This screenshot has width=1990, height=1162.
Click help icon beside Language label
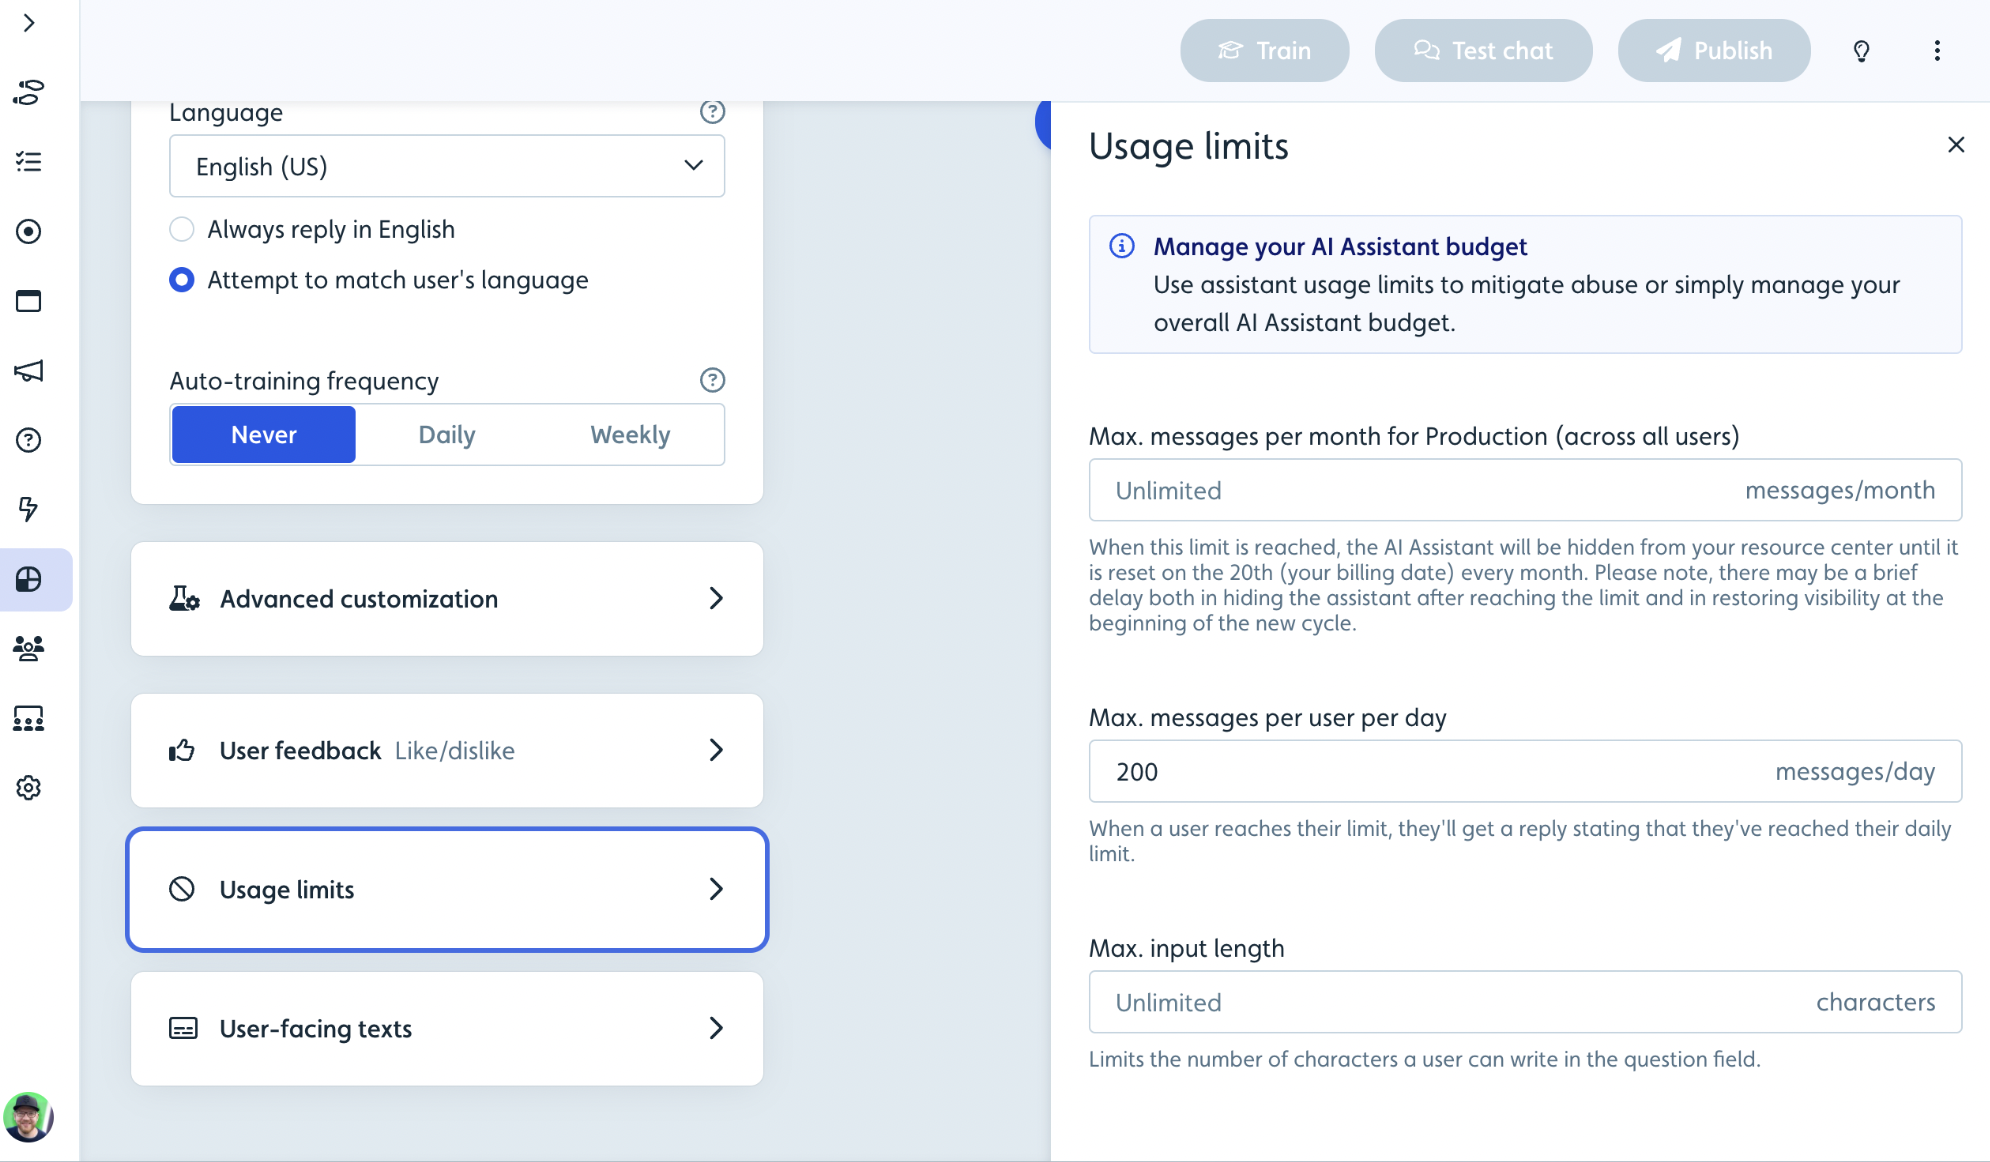click(x=712, y=112)
